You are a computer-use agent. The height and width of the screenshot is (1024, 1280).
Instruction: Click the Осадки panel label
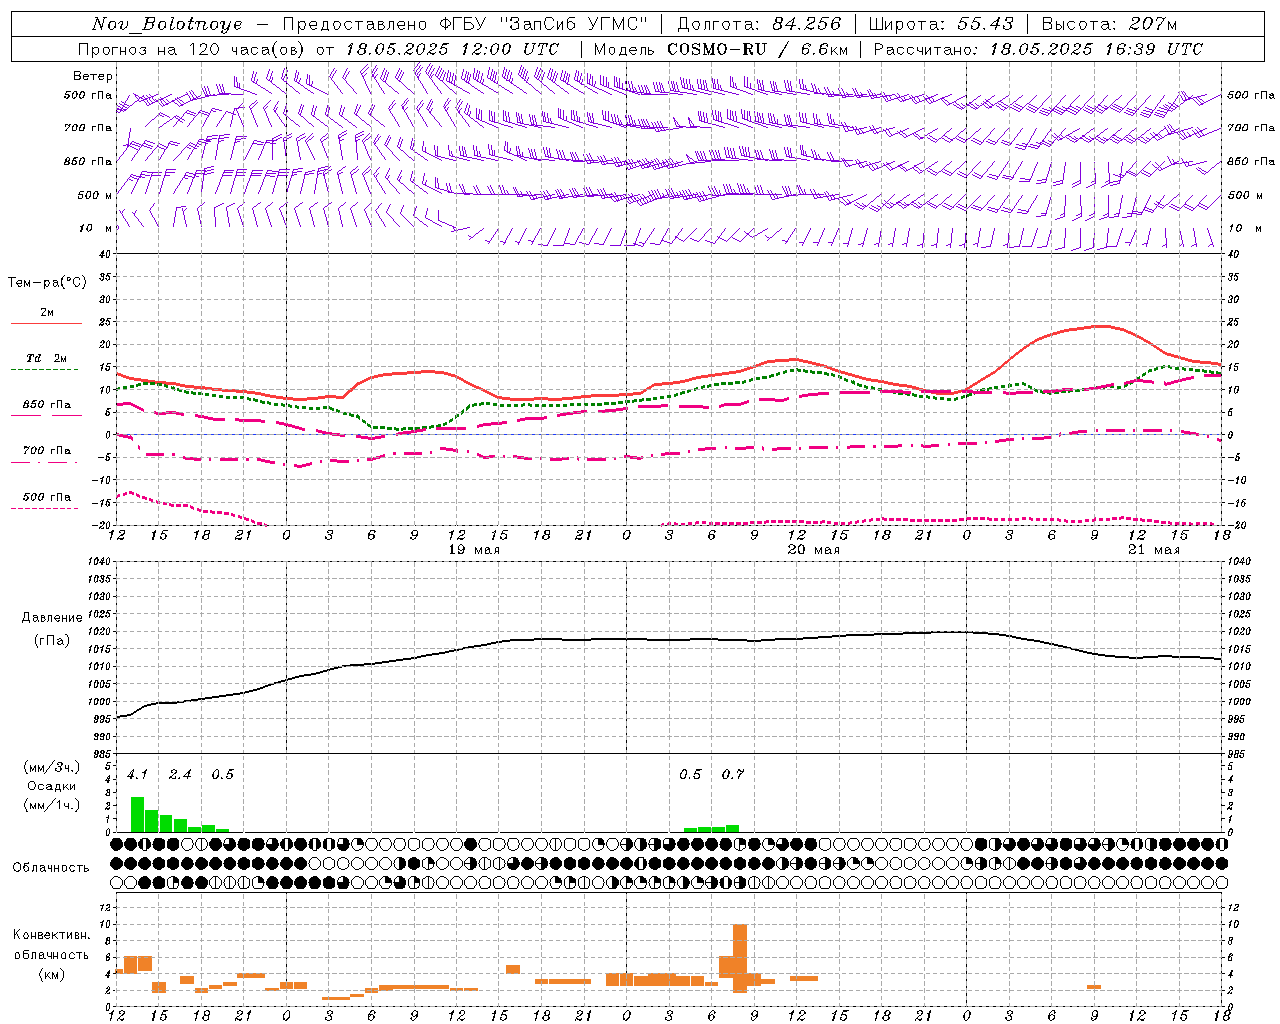[x=51, y=786]
